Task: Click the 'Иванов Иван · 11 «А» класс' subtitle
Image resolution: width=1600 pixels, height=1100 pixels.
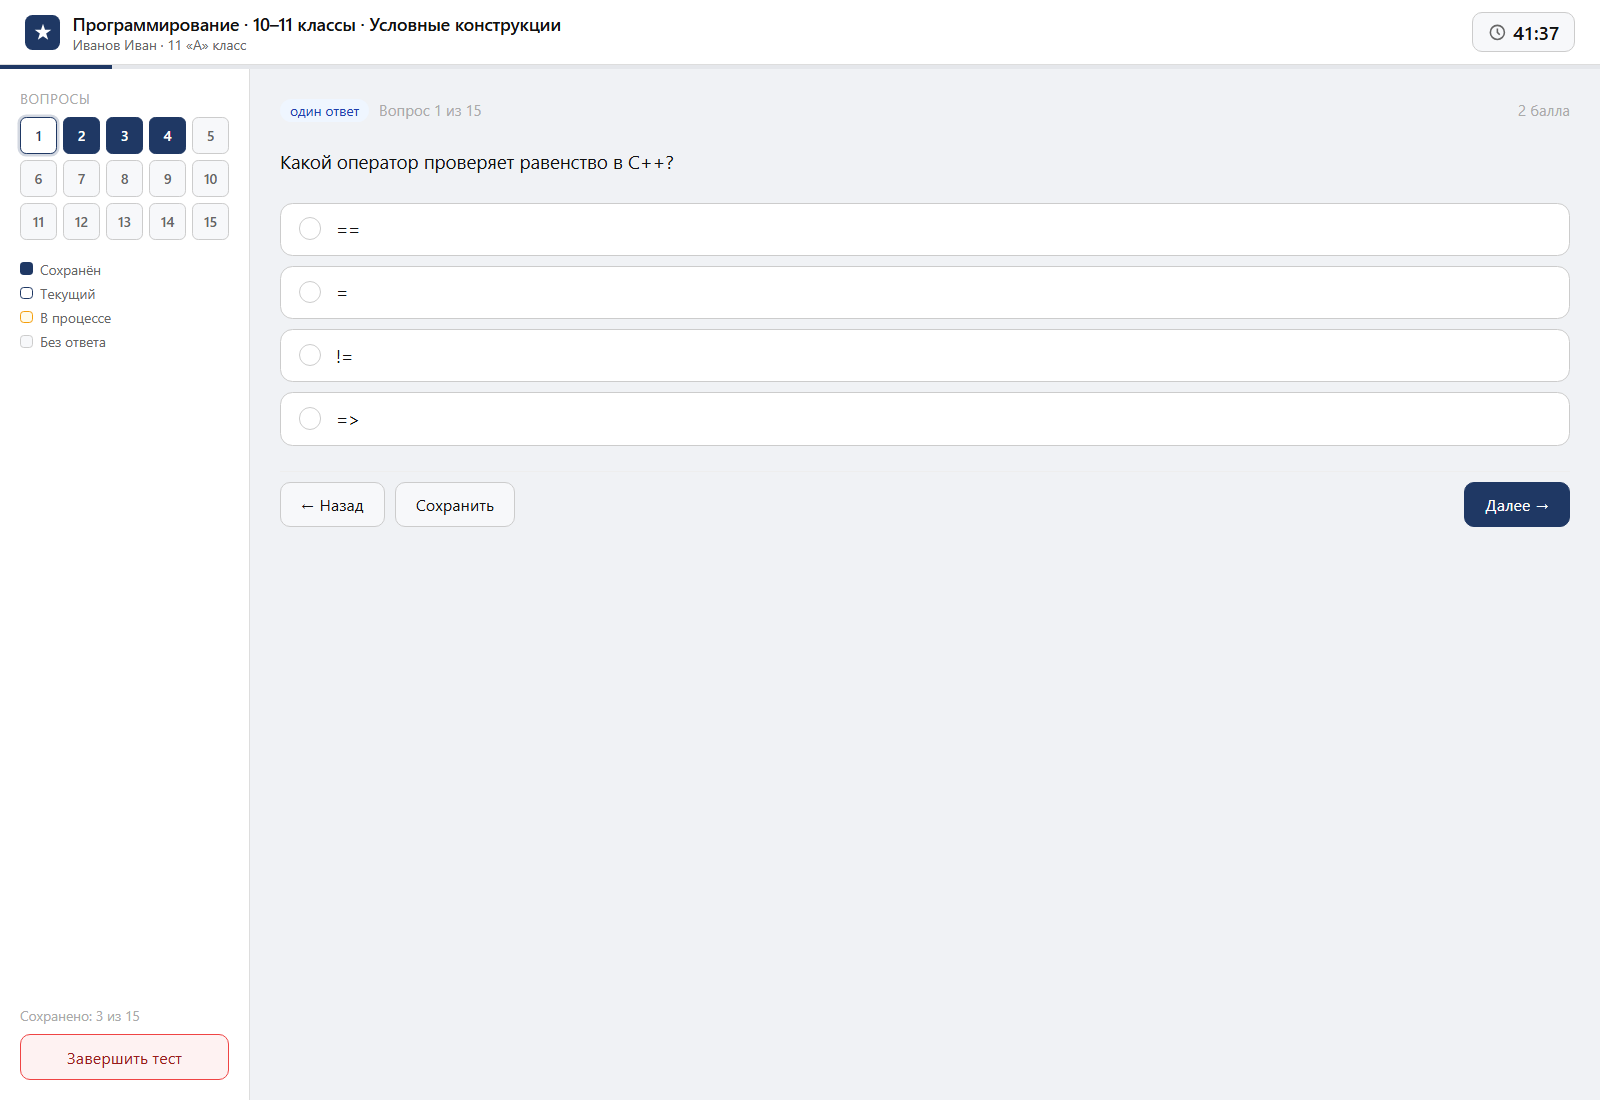Action: coord(159,46)
